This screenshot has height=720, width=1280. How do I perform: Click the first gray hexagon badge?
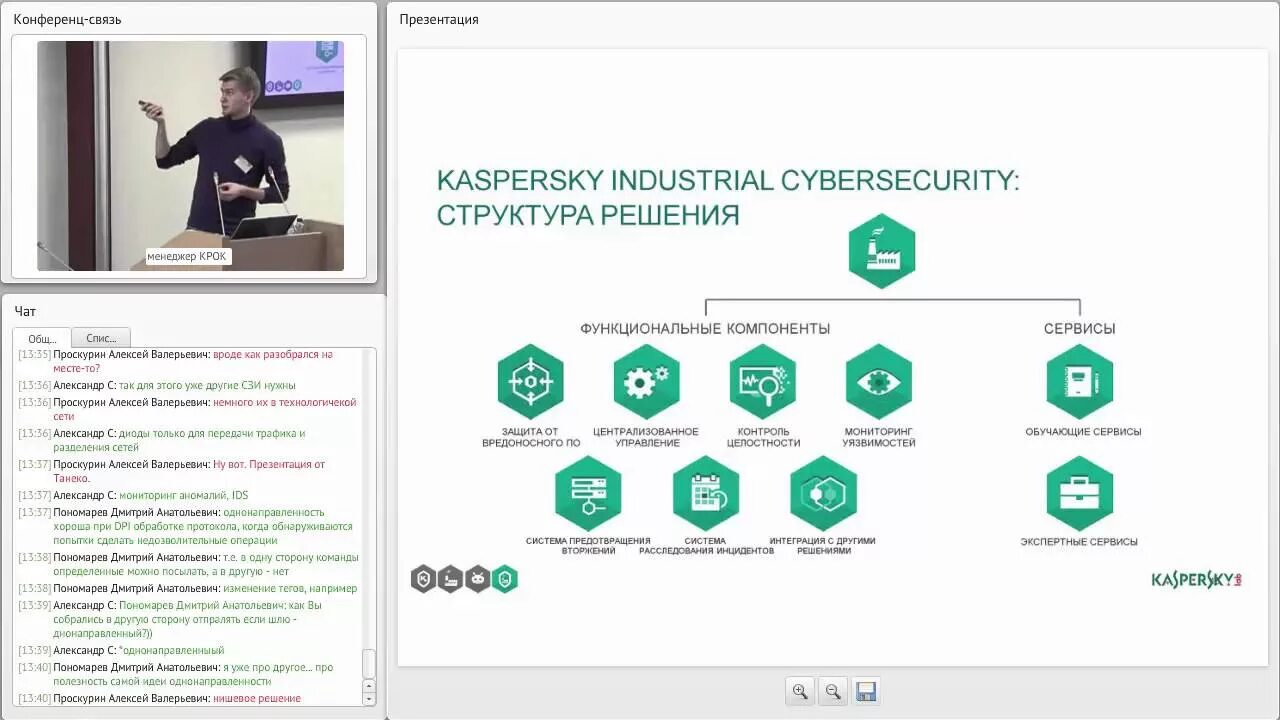424,579
